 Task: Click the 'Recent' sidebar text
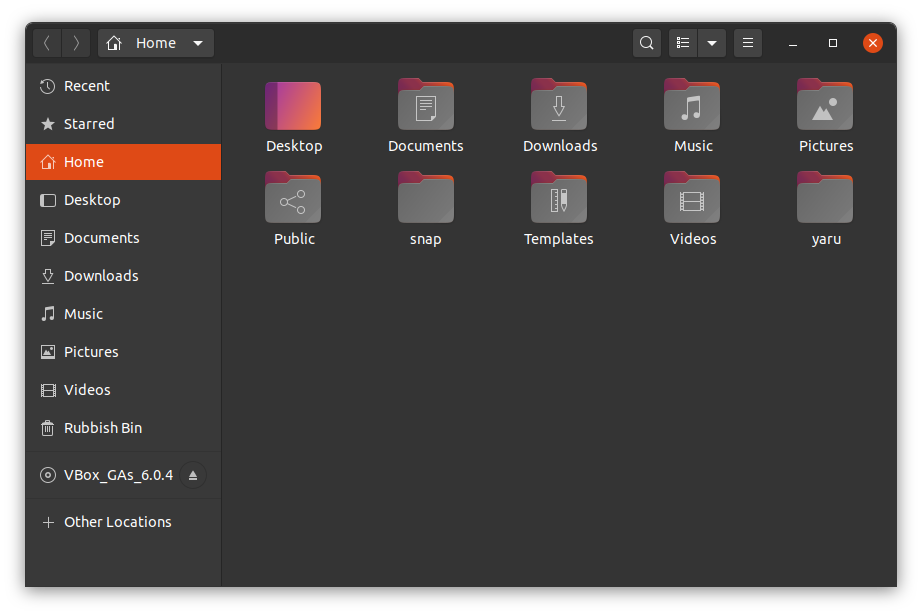[x=86, y=86]
